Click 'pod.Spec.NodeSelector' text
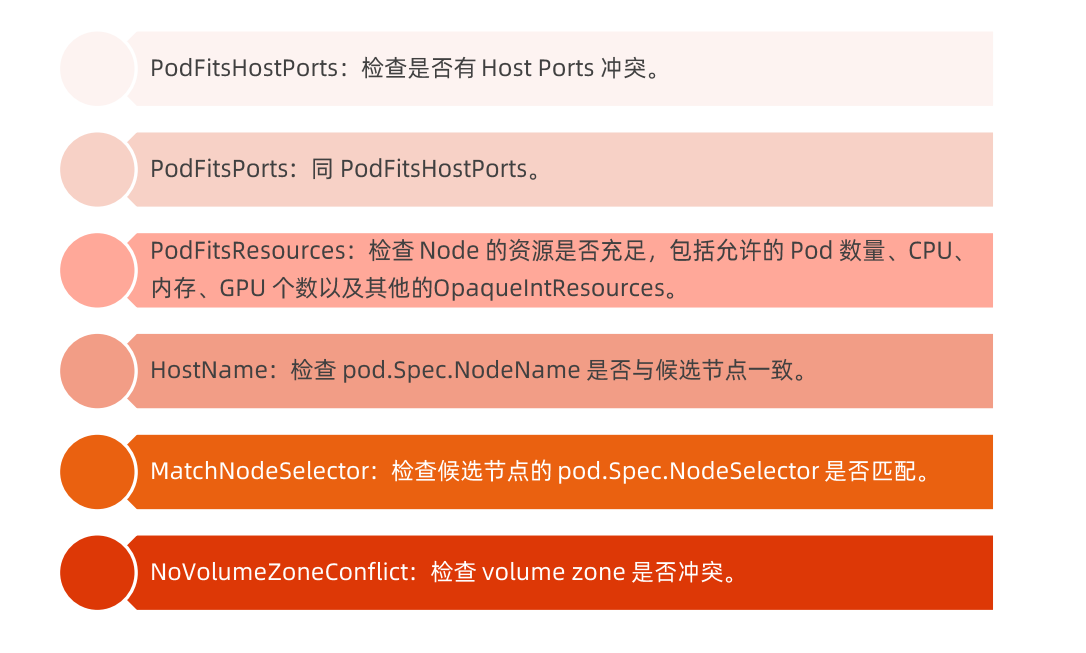This screenshot has width=1086, height=653. click(688, 472)
